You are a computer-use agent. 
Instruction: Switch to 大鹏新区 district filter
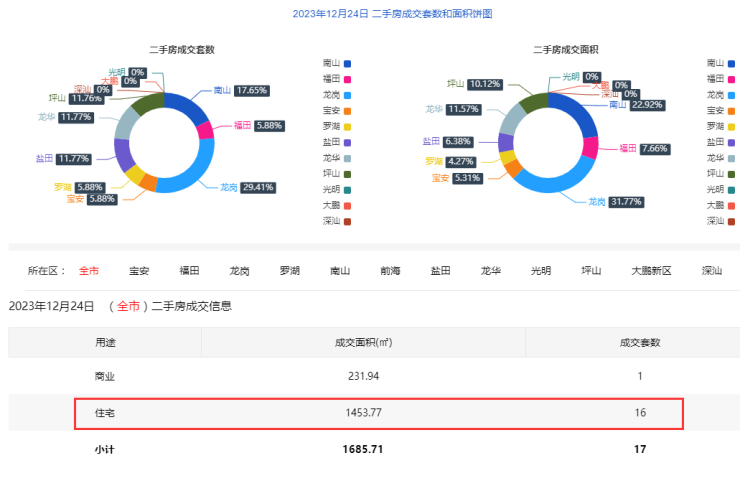[651, 270]
